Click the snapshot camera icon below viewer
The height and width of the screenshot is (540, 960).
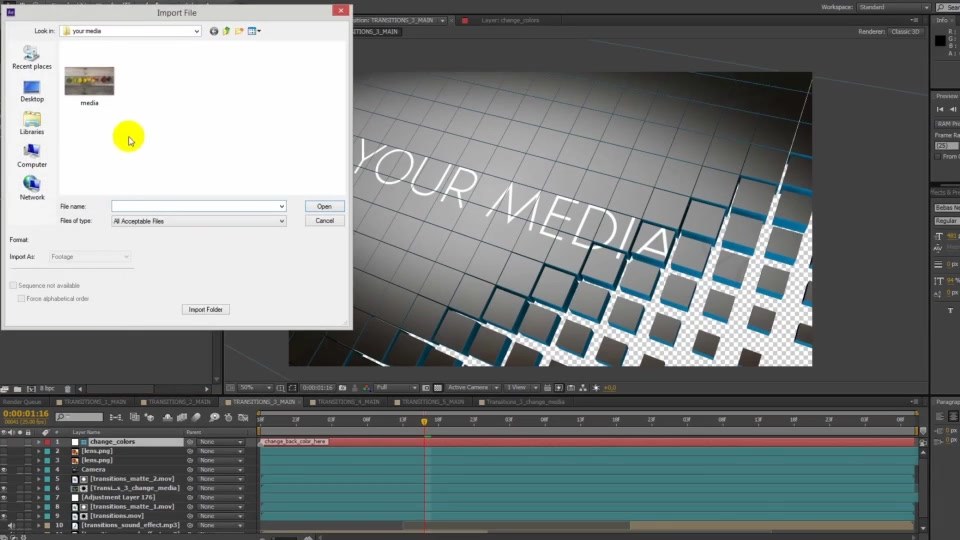coord(342,388)
